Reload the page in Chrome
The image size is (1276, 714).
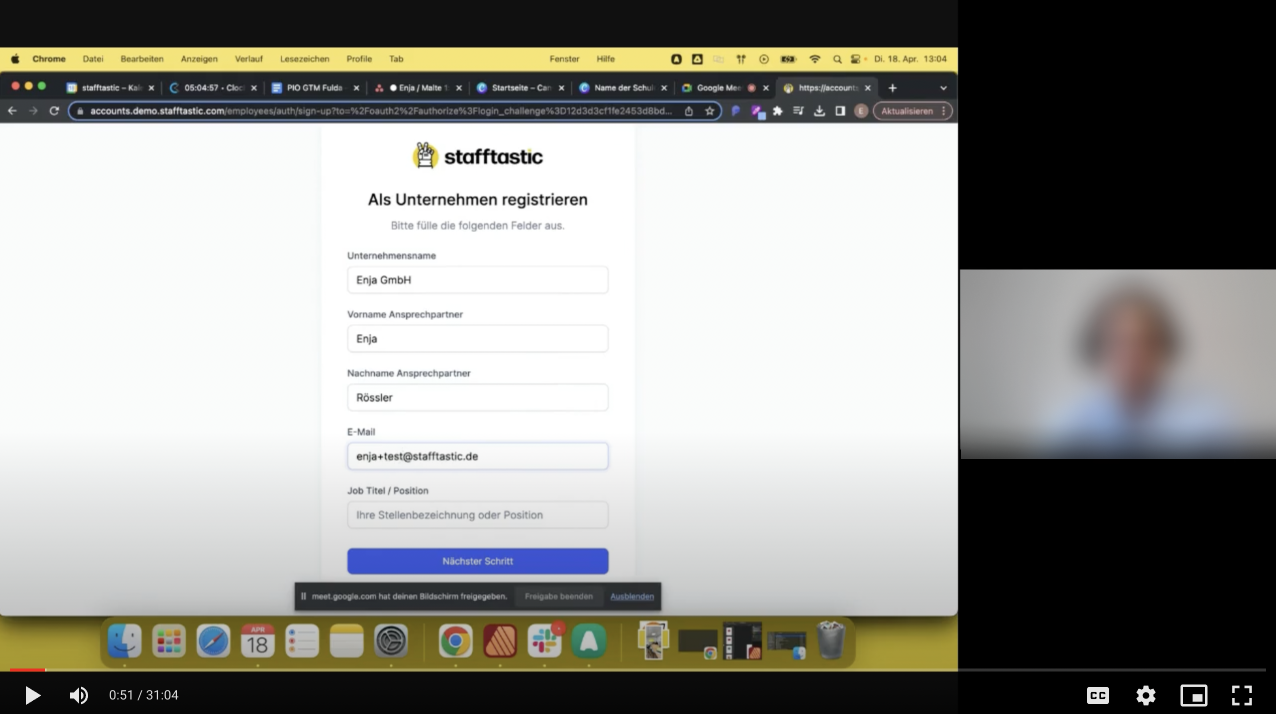(x=54, y=111)
